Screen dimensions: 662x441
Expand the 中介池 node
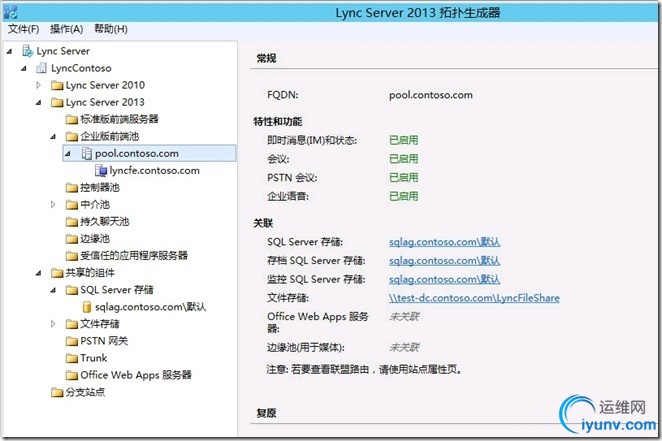[x=53, y=205]
